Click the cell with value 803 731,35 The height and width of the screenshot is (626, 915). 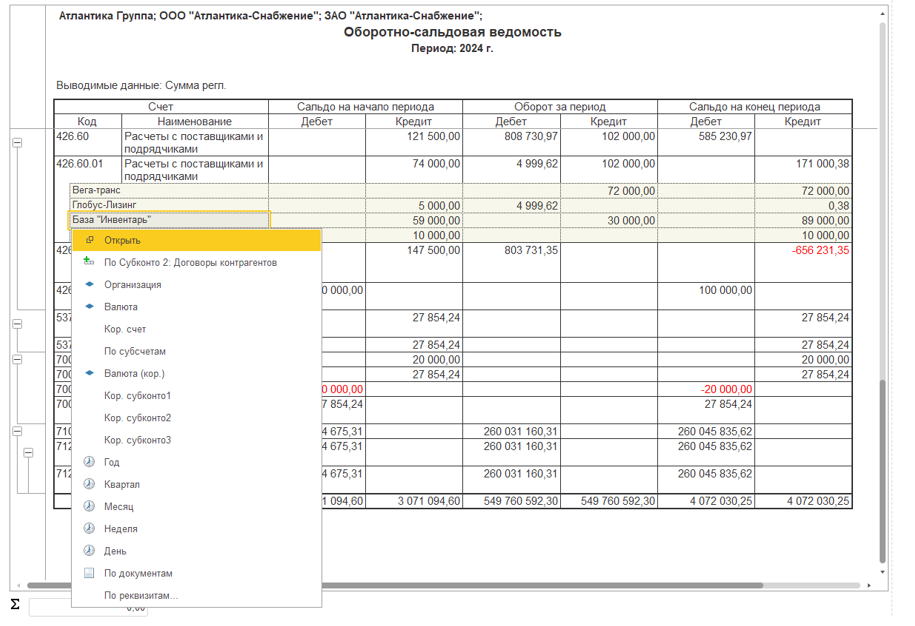(x=512, y=263)
